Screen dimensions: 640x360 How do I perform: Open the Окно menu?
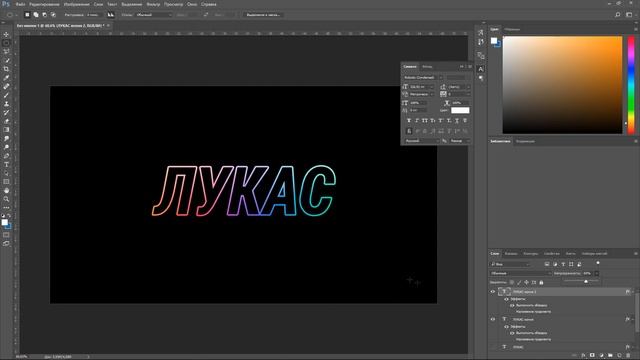coord(192,4)
